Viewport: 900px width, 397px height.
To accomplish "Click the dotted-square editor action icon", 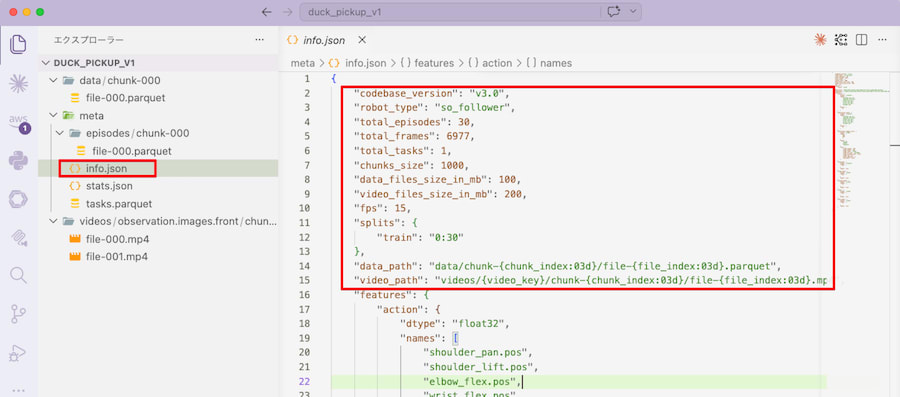I will (x=841, y=40).
